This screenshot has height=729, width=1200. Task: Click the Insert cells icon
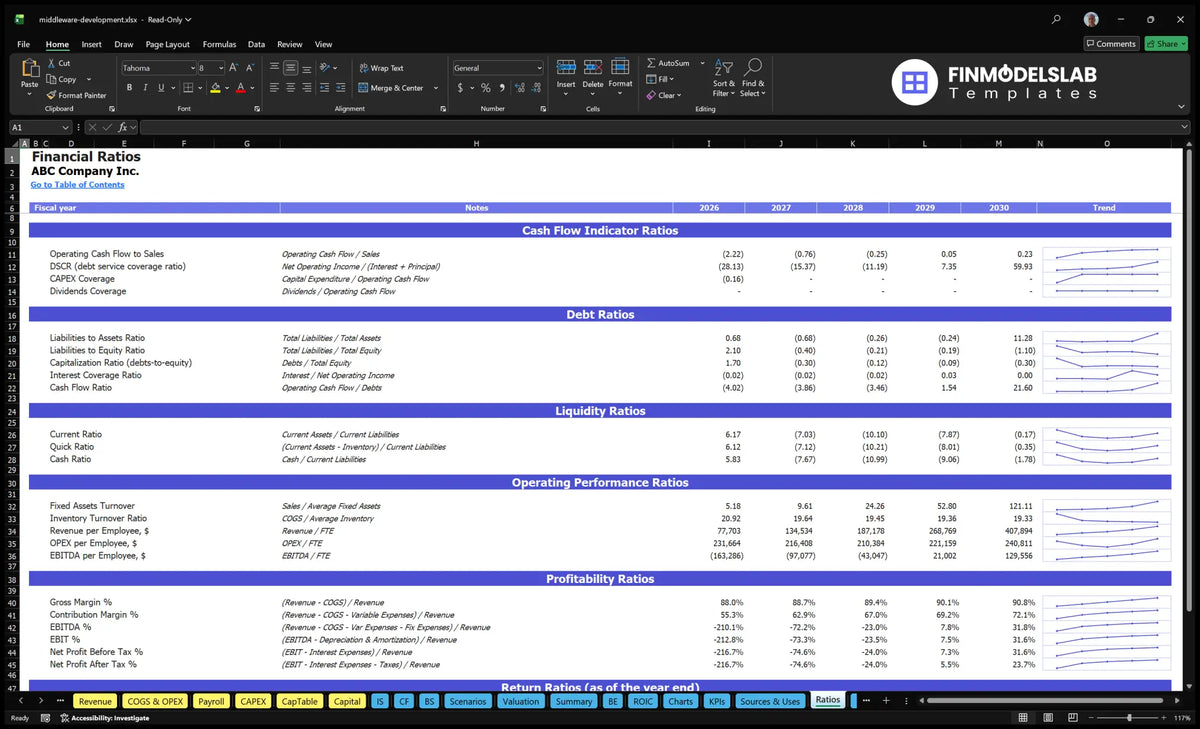coord(566,68)
